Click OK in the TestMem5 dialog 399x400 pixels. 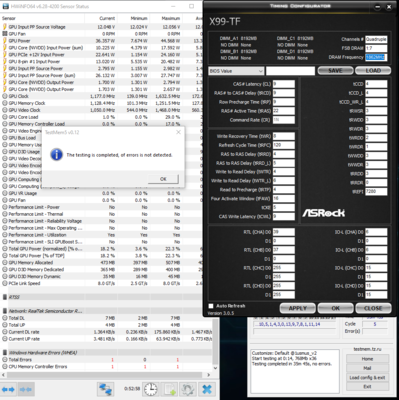pyautogui.click(x=163, y=179)
